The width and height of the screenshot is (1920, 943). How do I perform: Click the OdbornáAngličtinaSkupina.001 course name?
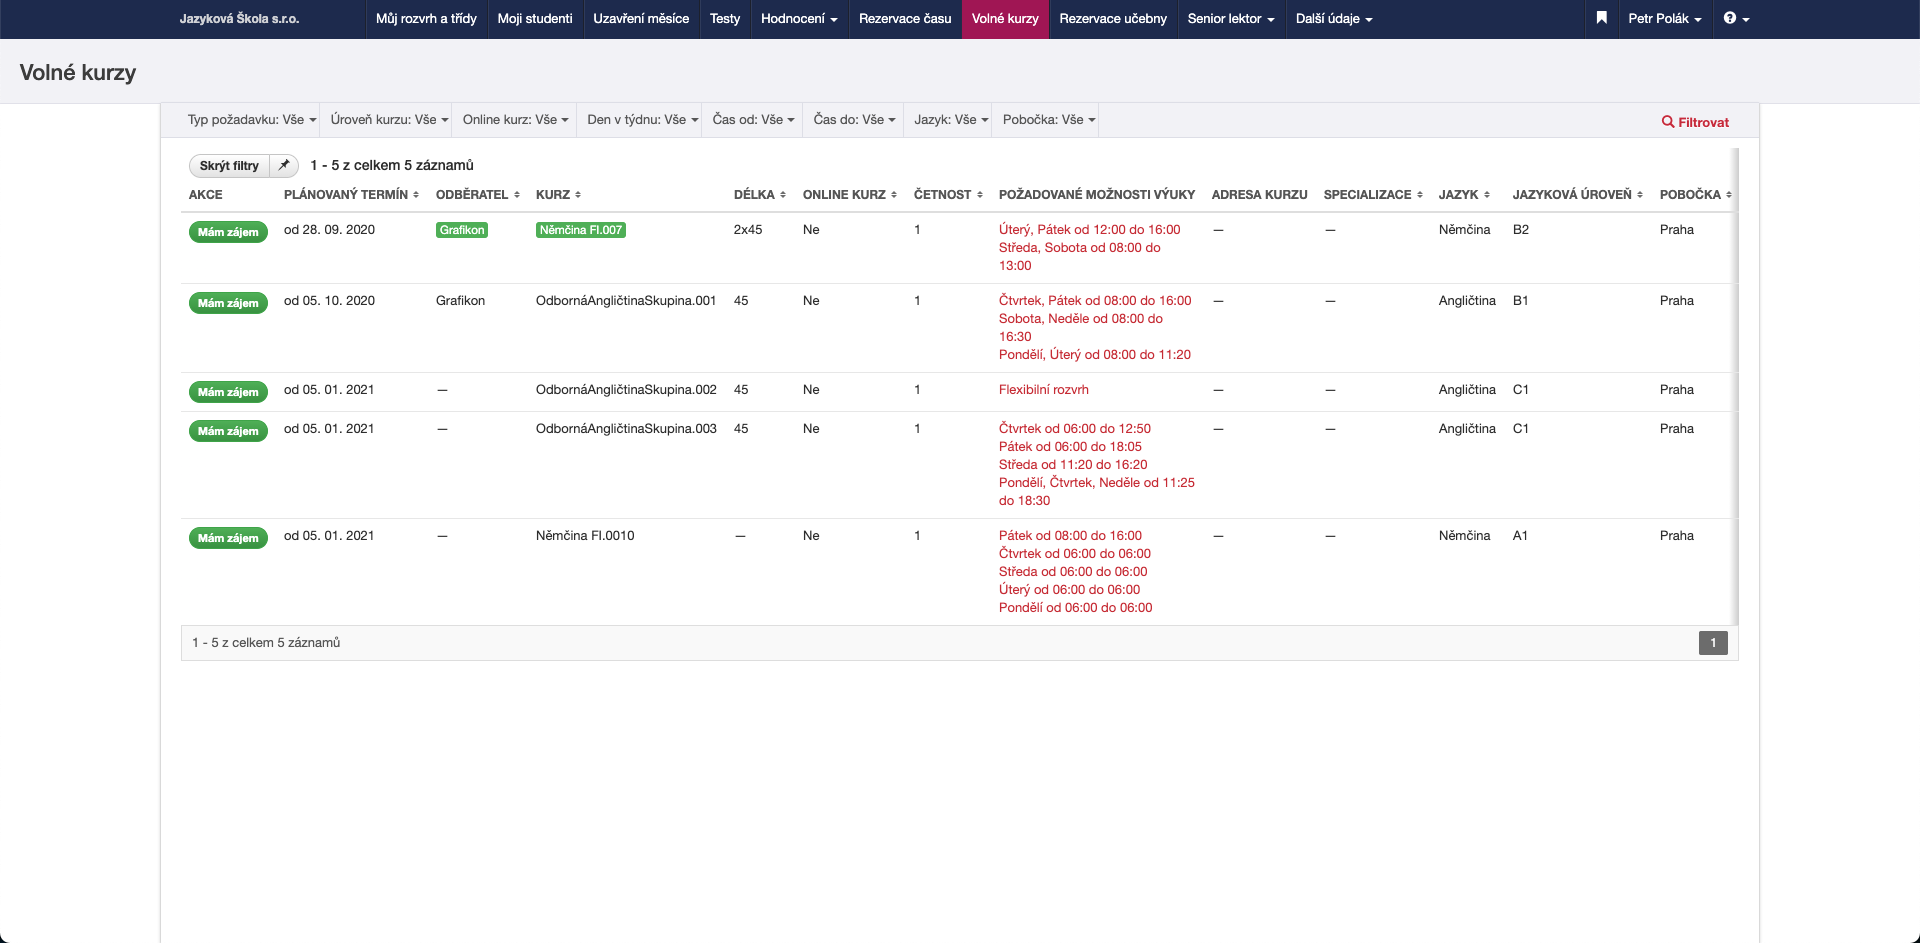click(626, 300)
